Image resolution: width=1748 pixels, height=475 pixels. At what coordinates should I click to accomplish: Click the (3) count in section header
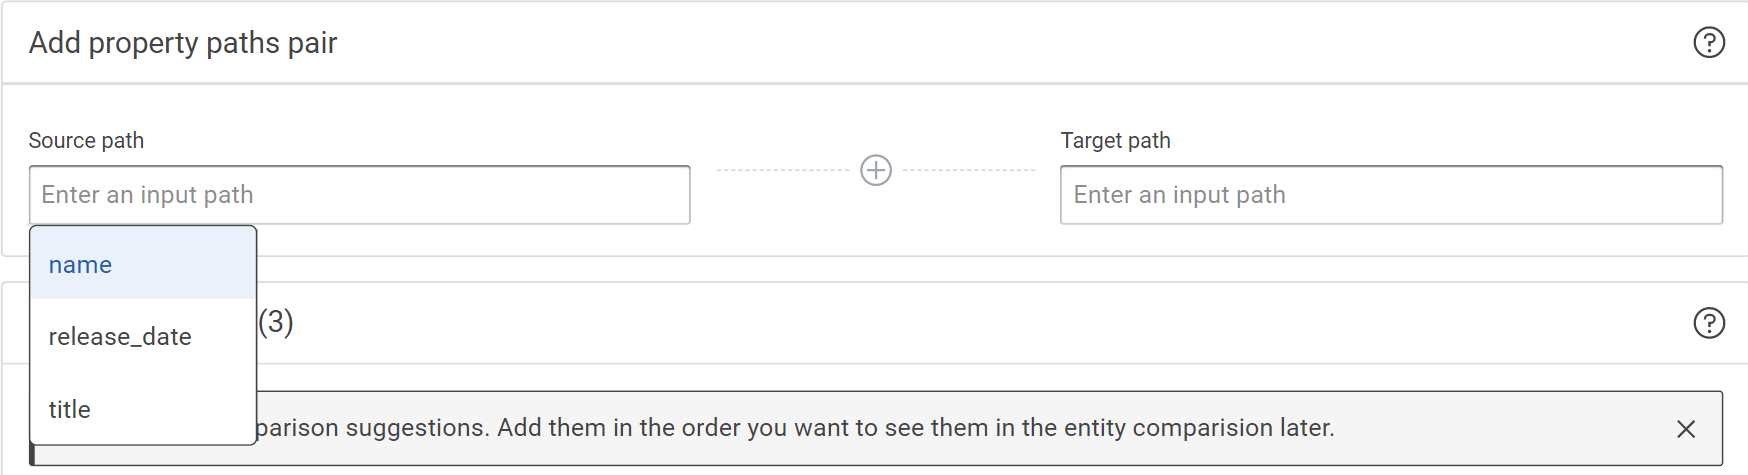pos(276,322)
